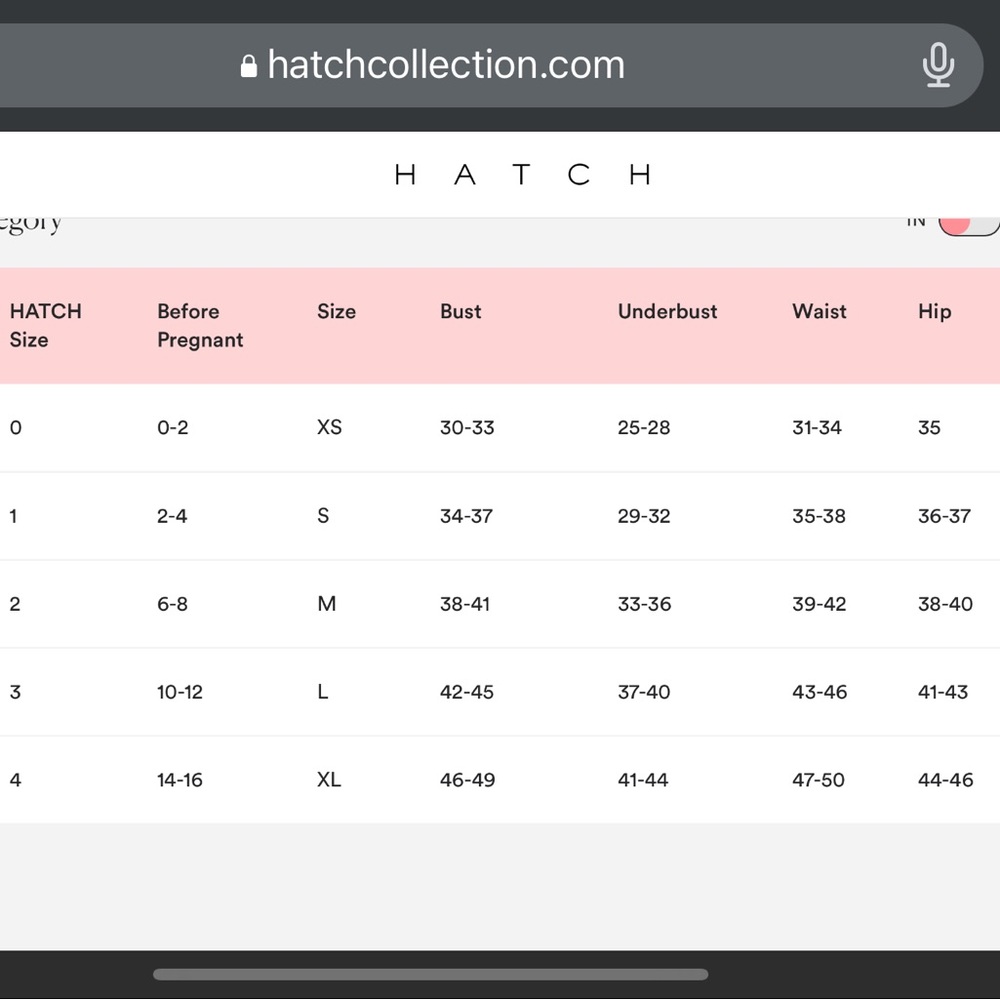1000x1000 pixels.
Task: Select before pregnant value 14-16
Action: coord(180,779)
